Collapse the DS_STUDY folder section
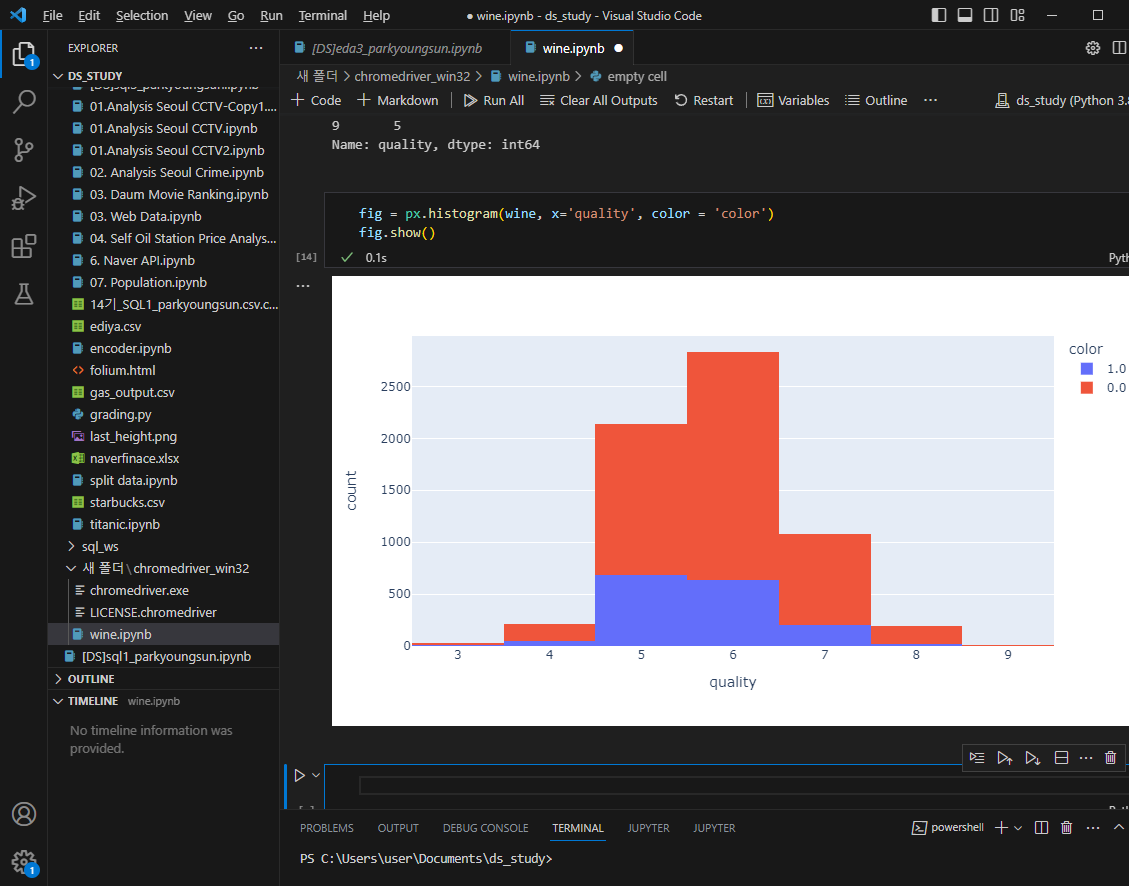 [163, 76]
